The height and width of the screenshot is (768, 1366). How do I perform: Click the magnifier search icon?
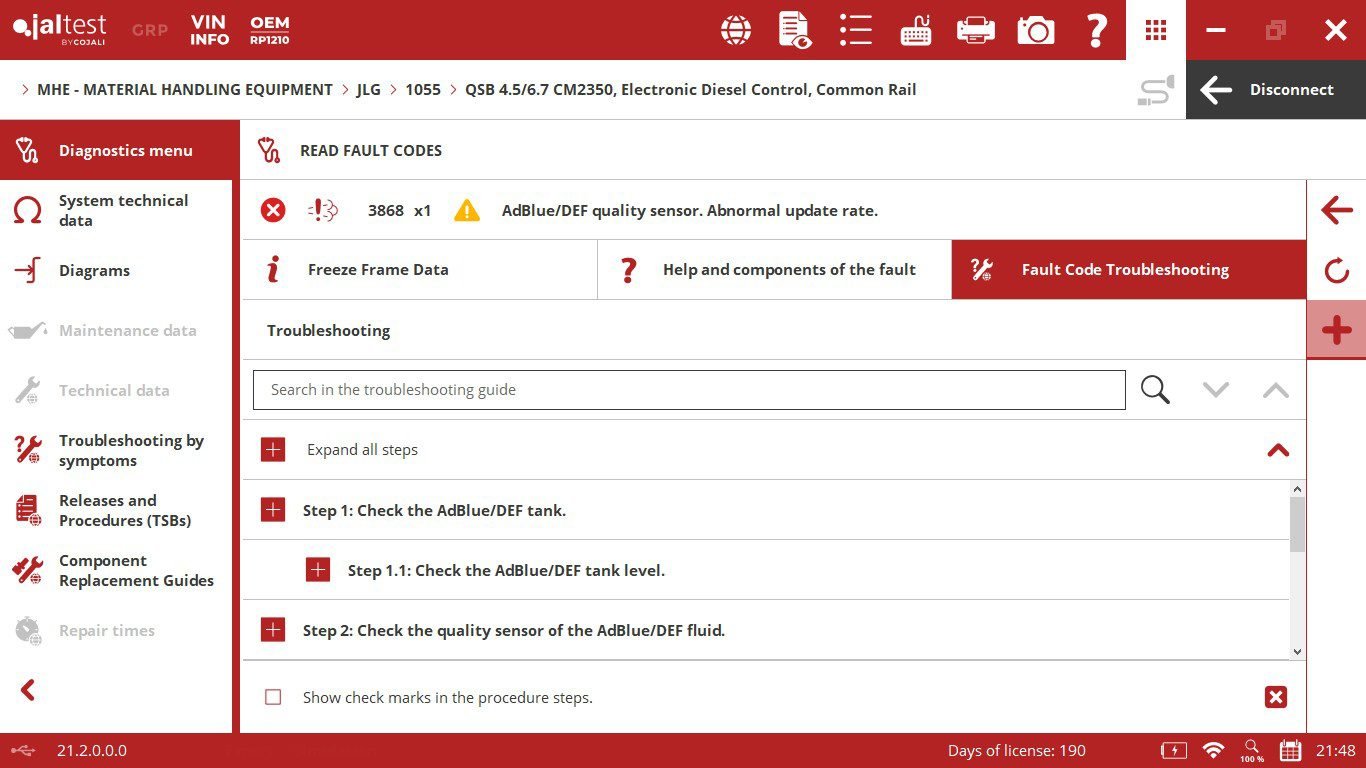point(1155,390)
